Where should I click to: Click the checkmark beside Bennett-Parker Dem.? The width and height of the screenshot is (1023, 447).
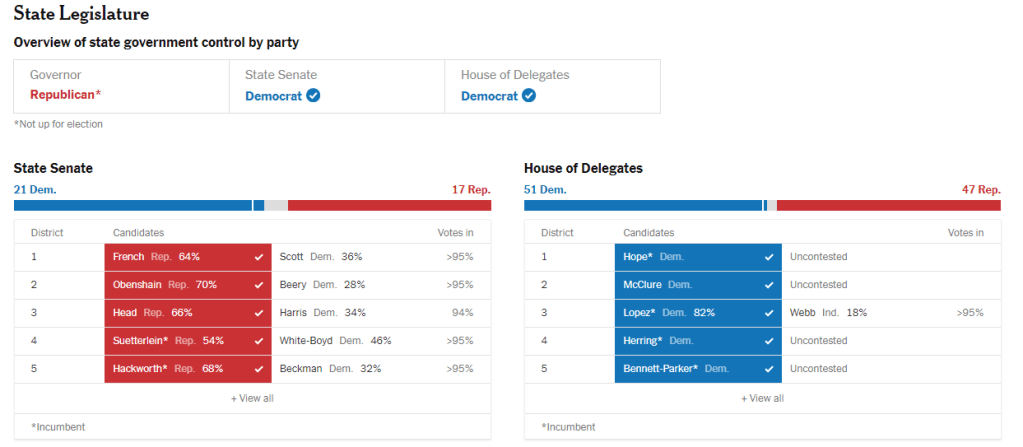[769, 369]
